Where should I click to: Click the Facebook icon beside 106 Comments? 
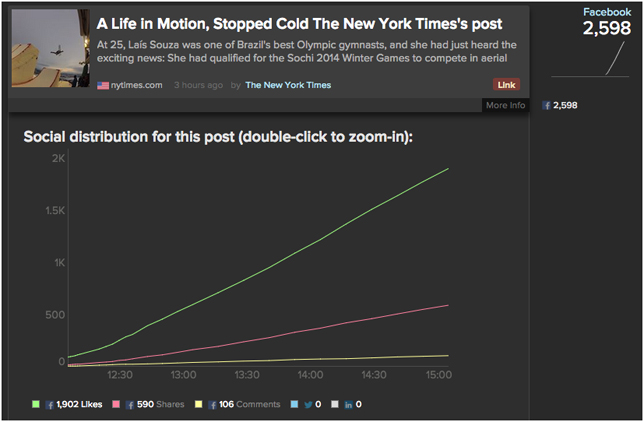(x=212, y=405)
